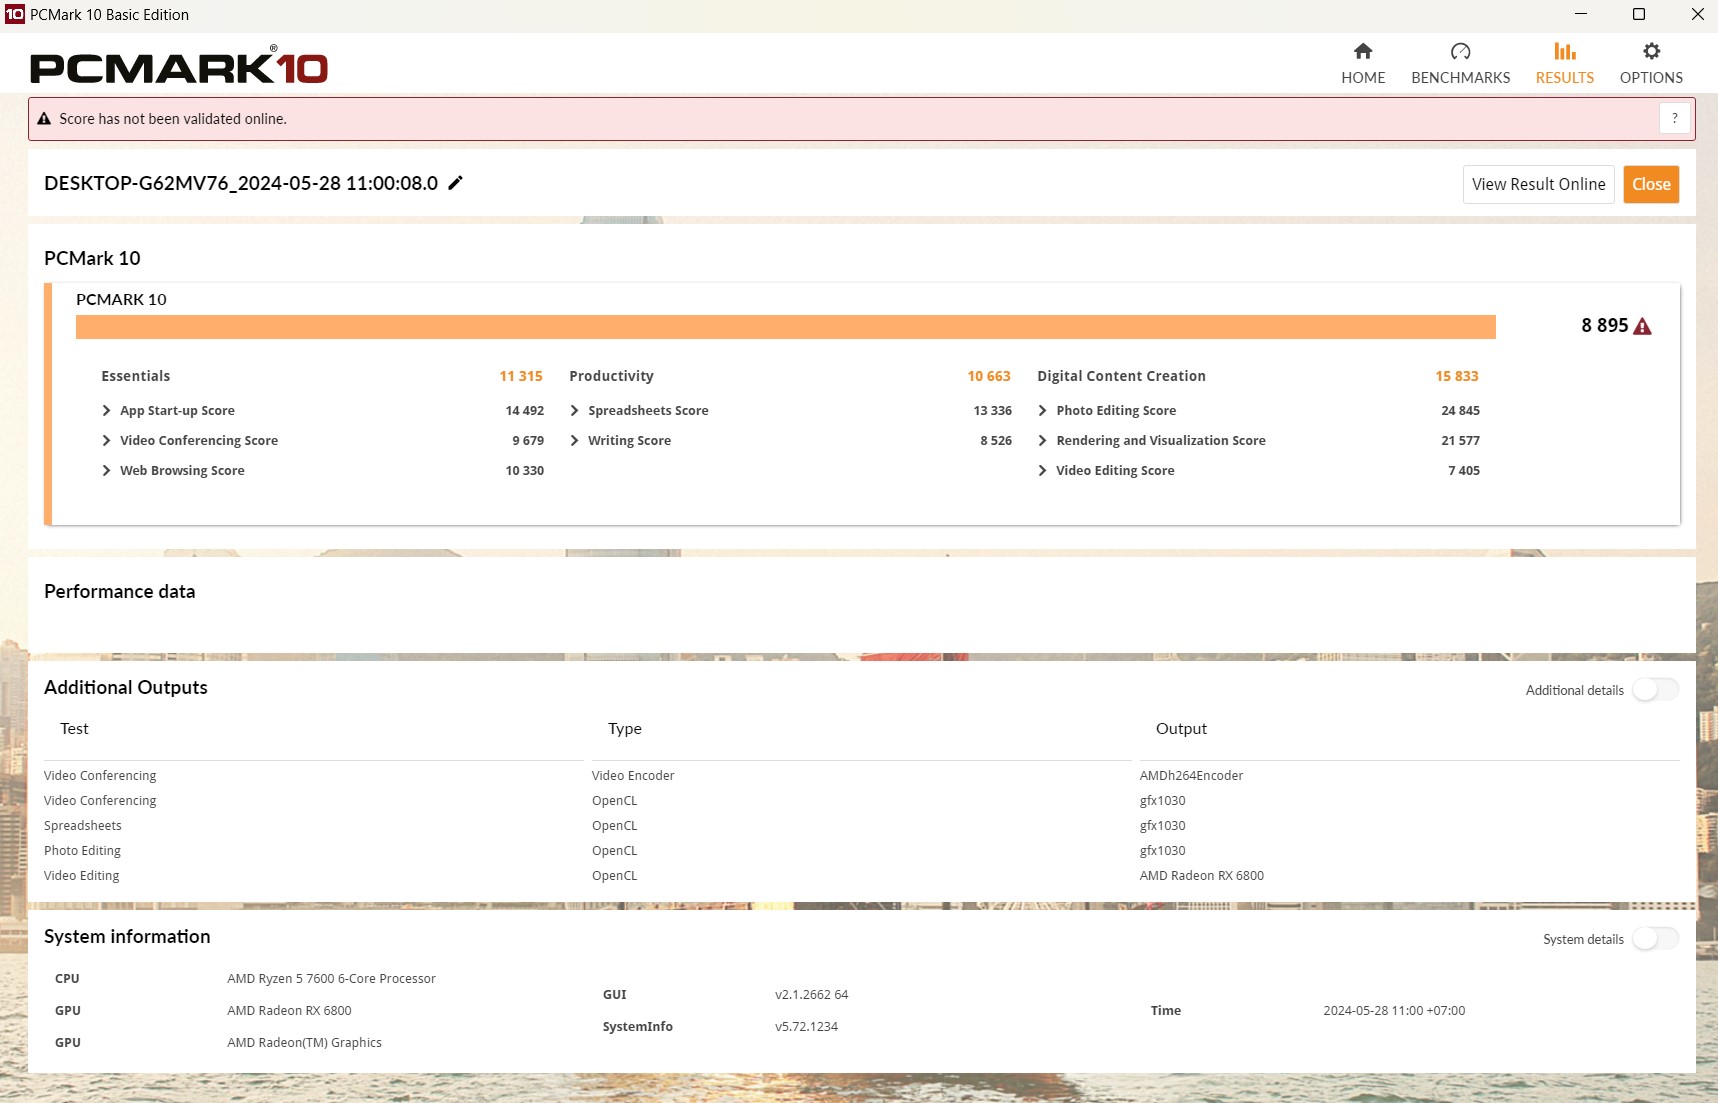Click AMD Radeon(TM) Graphics GPU entry
1718x1103 pixels.
304,1043
